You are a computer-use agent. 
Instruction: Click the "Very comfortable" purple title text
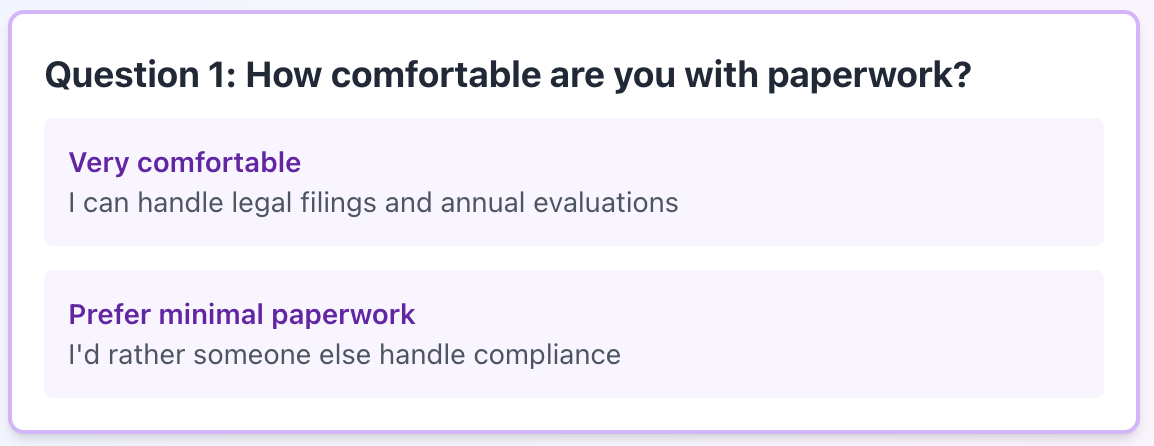pyautogui.click(x=184, y=162)
